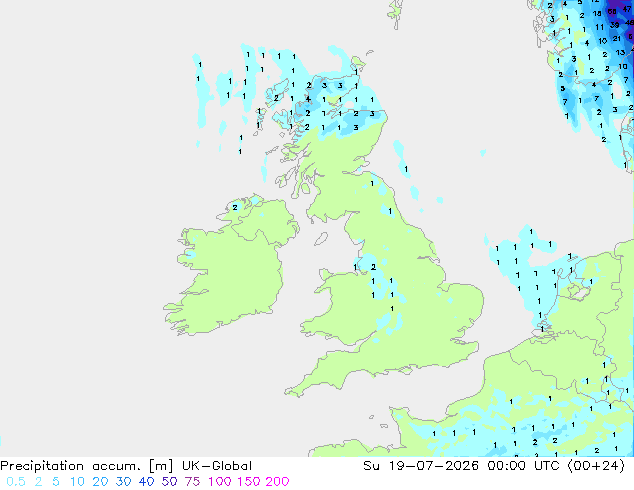Click the 100 legend value
Viewport: 634px width, 490px height.
coord(220,482)
